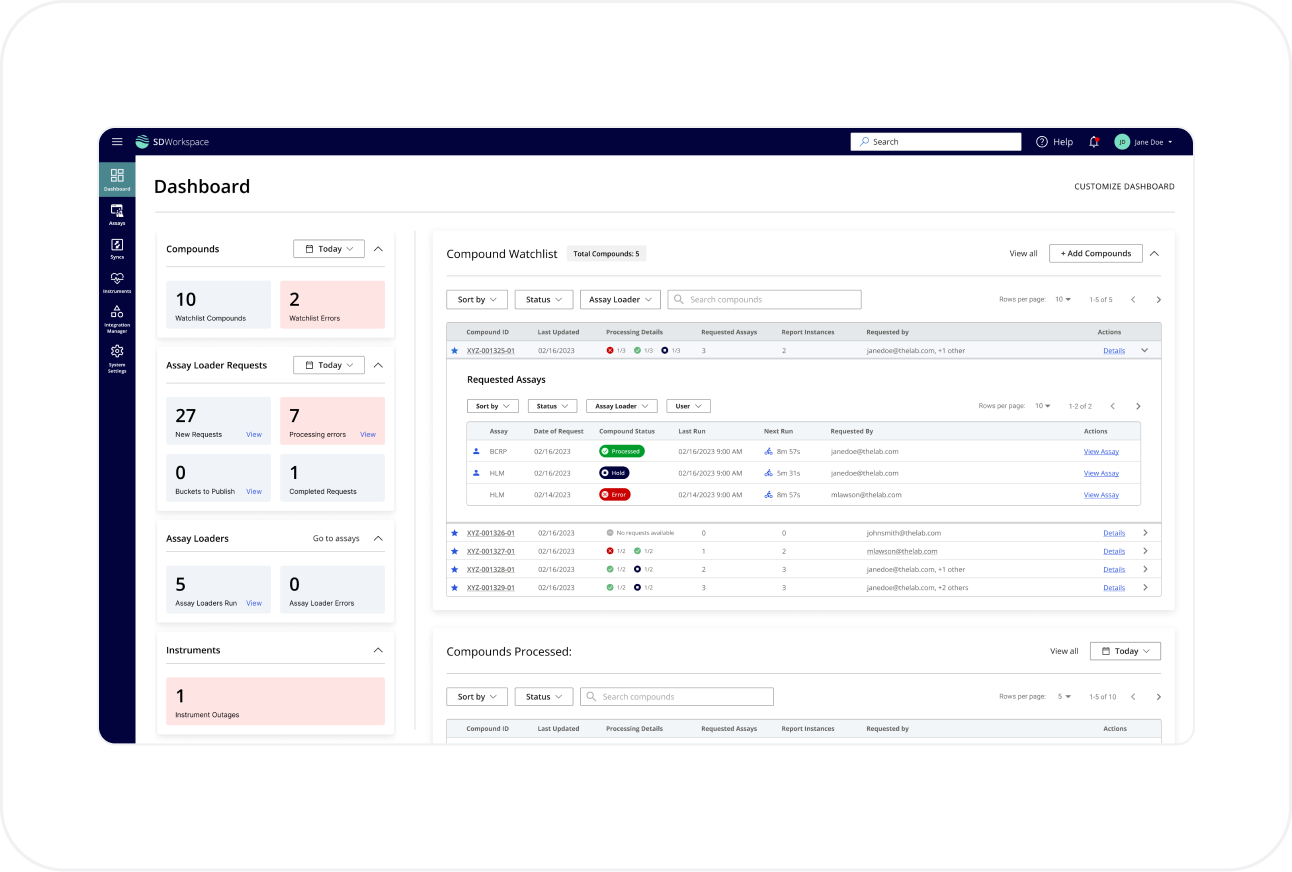This screenshot has width=1292, height=872.
Task: Go to previous page of Compounds Processed
Action: pos(1133,697)
